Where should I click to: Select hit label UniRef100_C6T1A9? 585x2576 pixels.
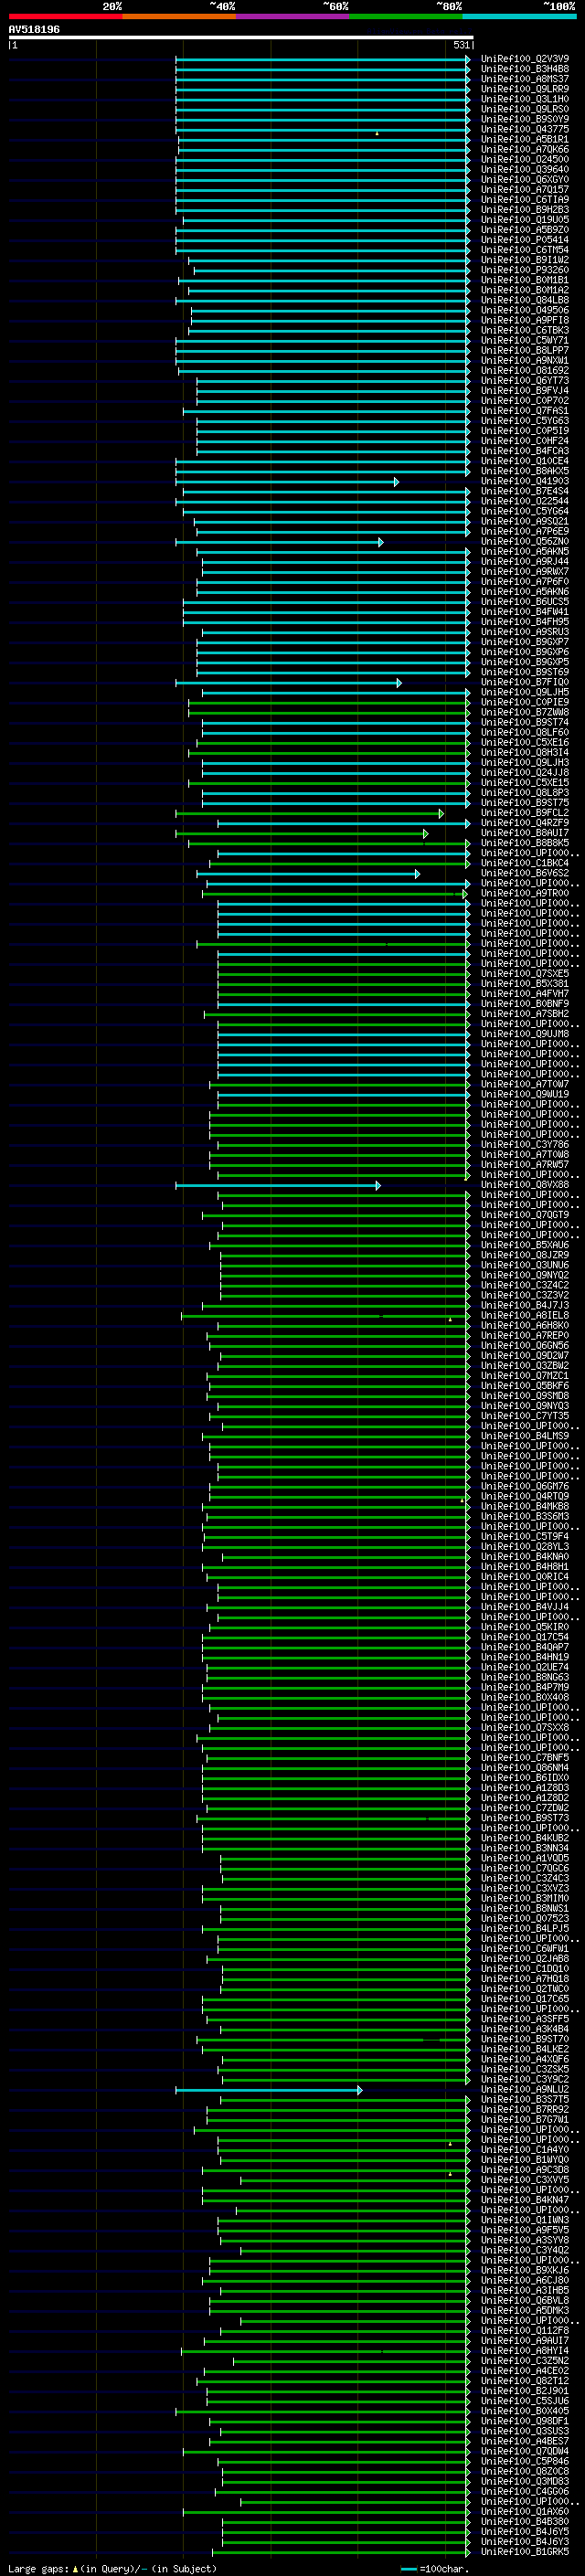pos(525,200)
